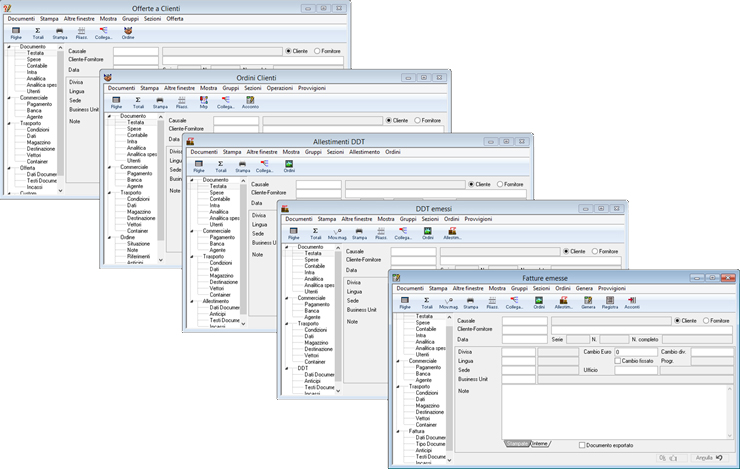The image size is (740, 469).
Task: Select Pagamento in Fatture emesse tree
Action: pyautogui.click(x=428, y=367)
